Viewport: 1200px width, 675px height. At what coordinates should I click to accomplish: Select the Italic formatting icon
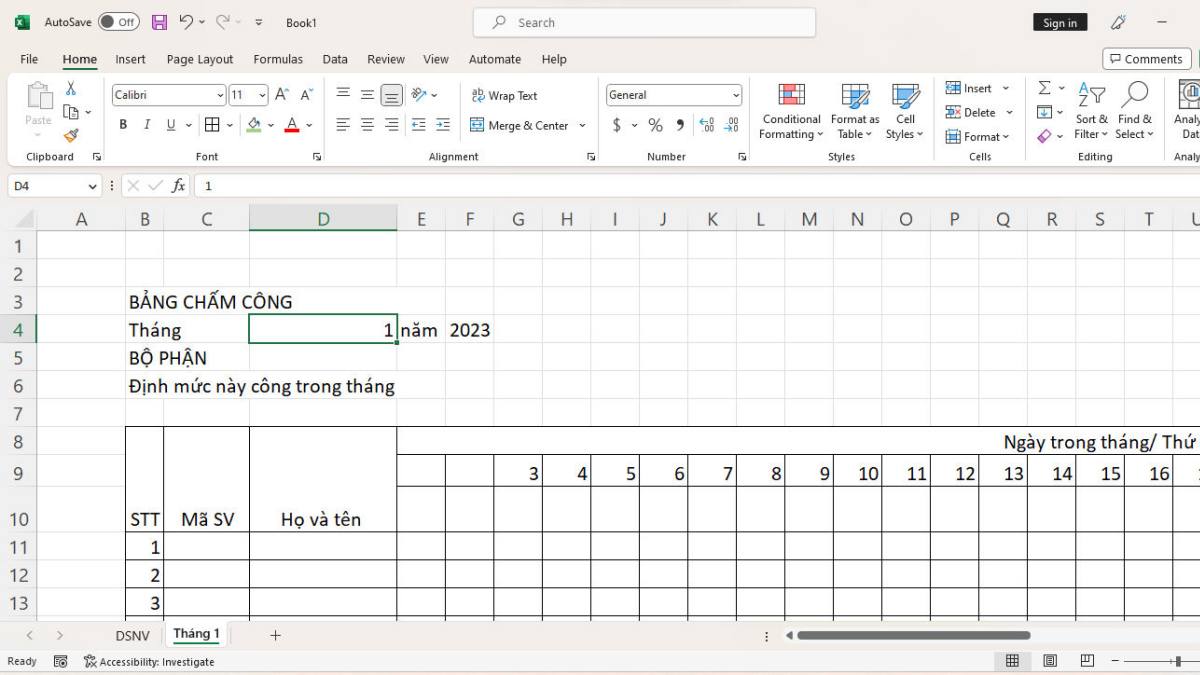[147, 124]
